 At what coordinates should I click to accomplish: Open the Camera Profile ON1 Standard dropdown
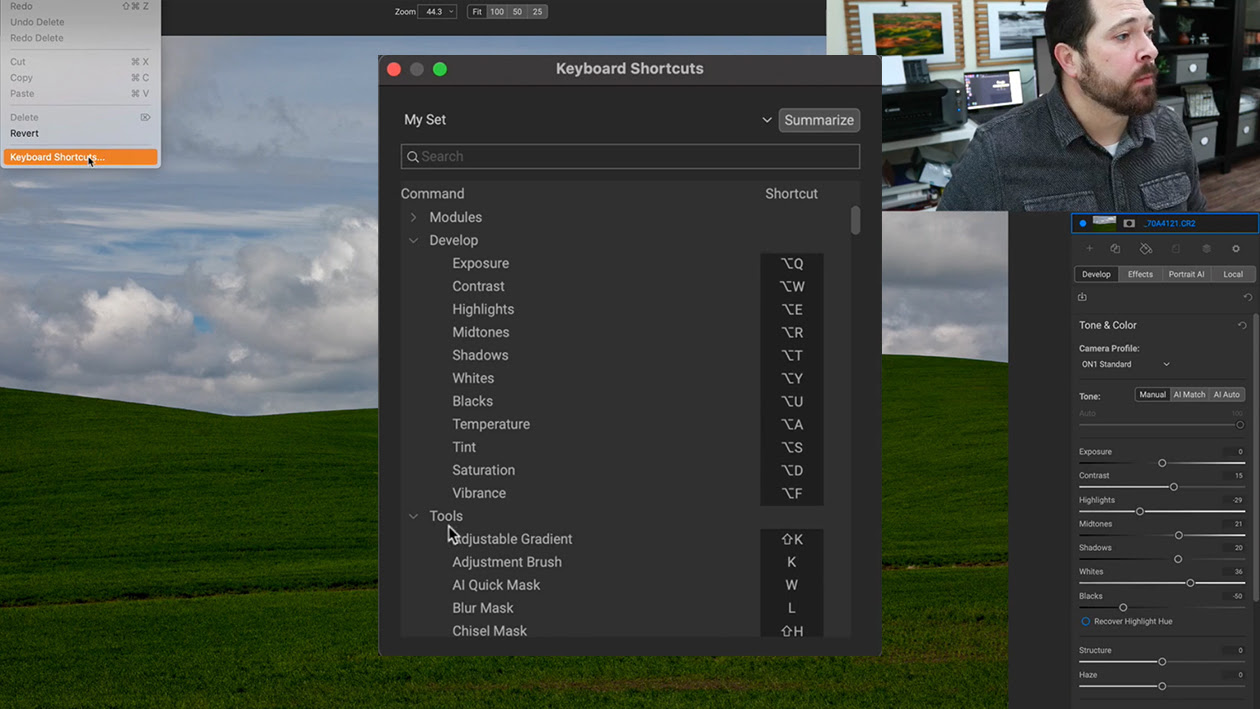coord(1125,365)
